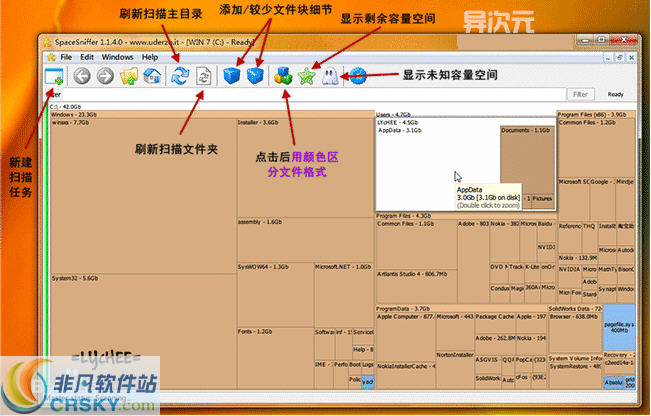
Task: Click the green Go Back arrow
Action: click(82, 76)
